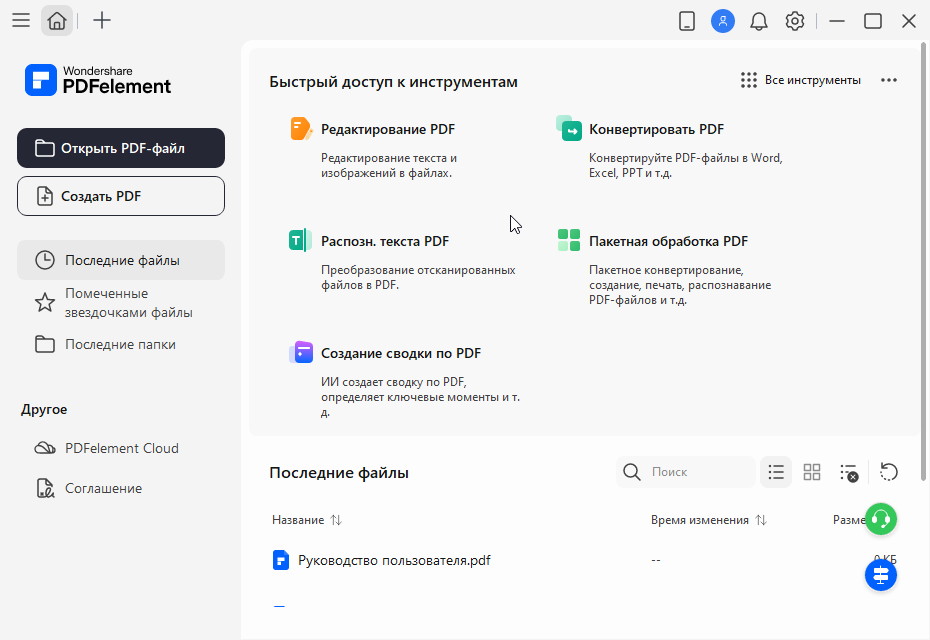Show notifications via bell icon

[759, 21]
